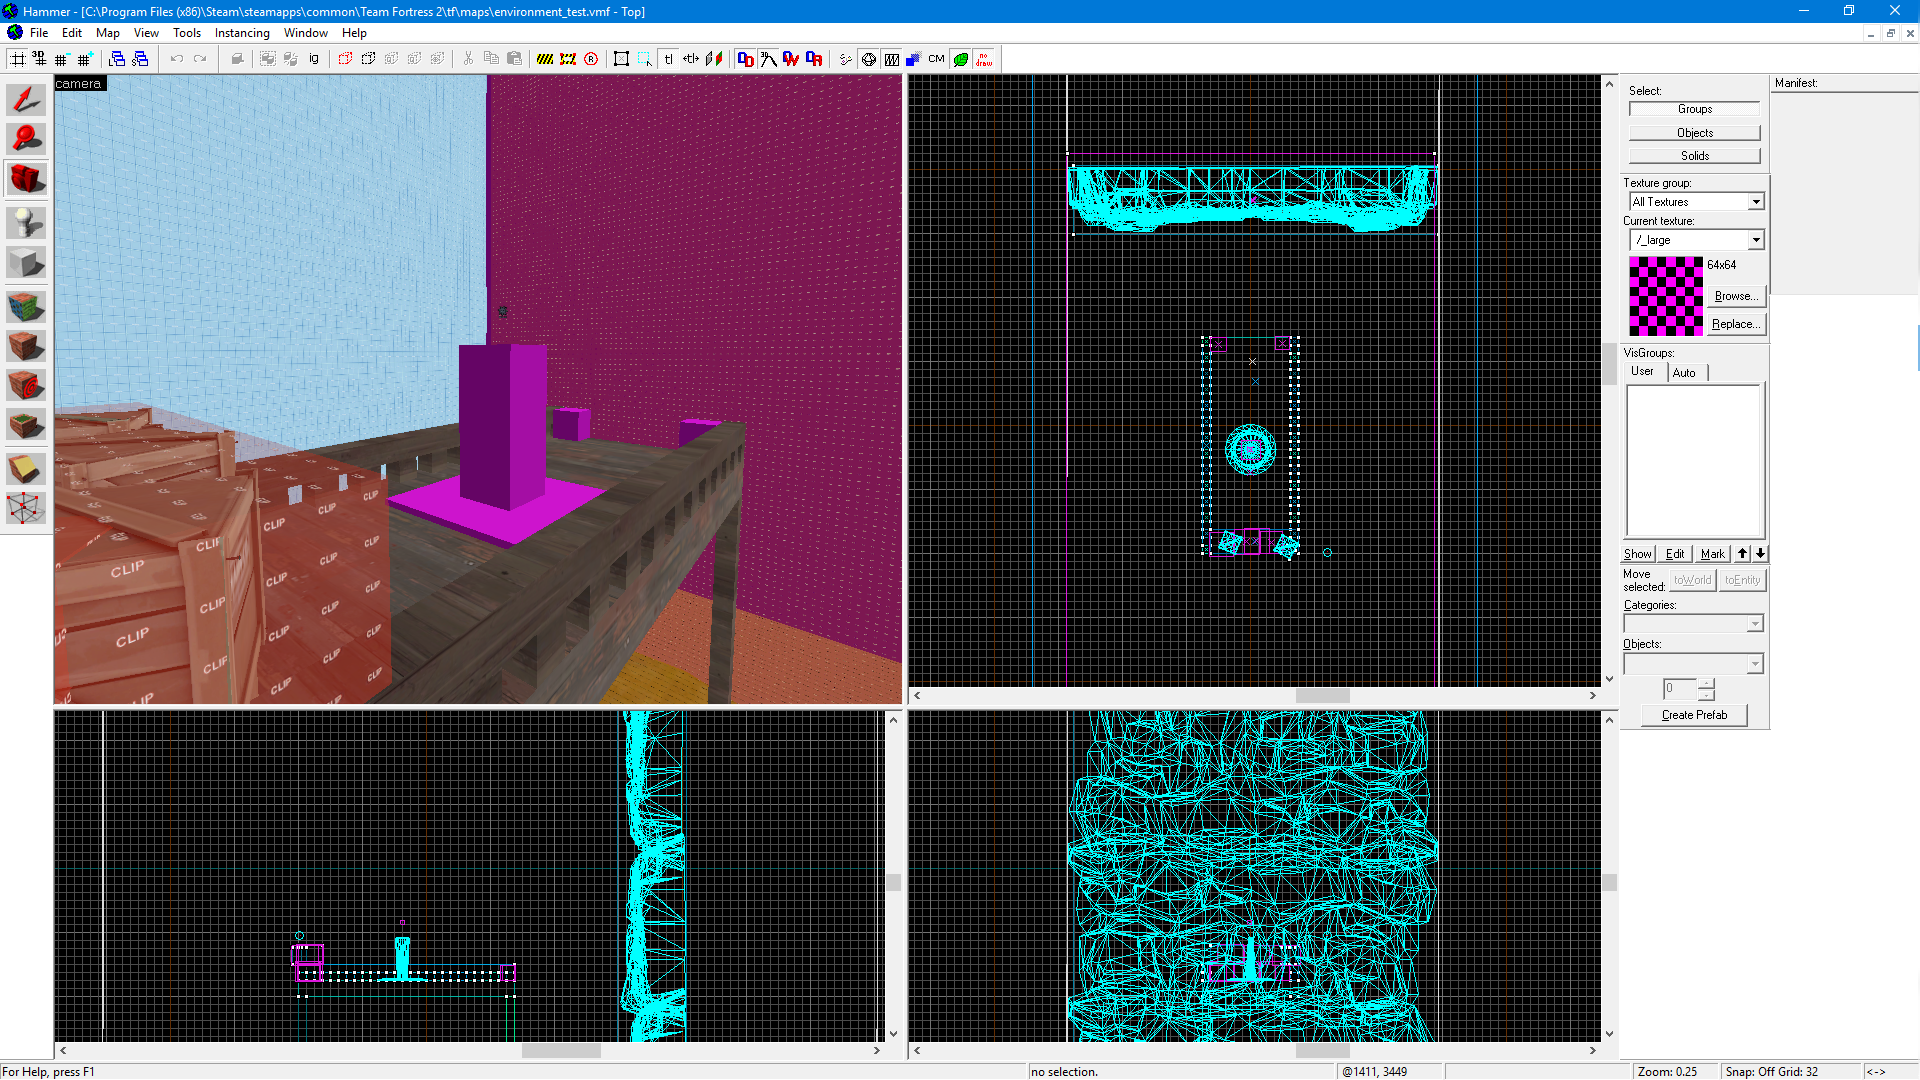Open the Tools menu

[187, 33]
